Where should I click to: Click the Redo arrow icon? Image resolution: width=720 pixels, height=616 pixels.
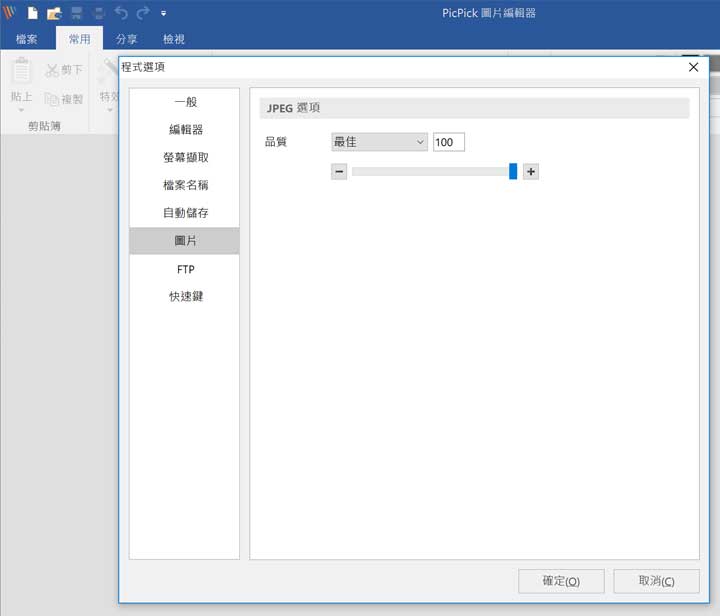tap(143, 13)
